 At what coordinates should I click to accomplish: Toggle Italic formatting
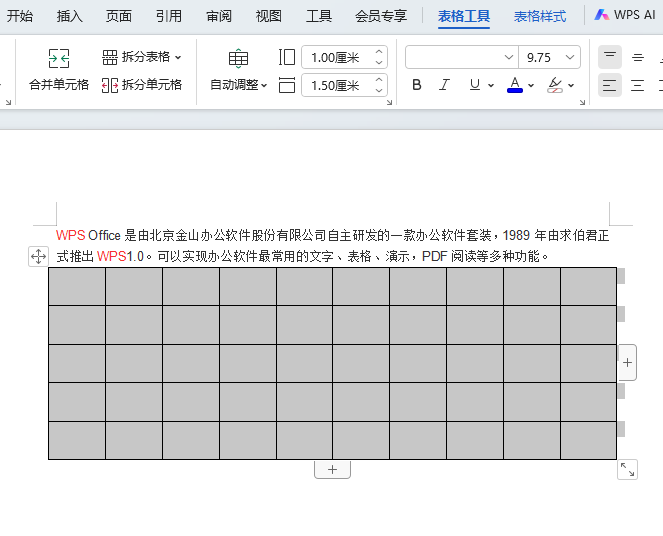[444, 85]
